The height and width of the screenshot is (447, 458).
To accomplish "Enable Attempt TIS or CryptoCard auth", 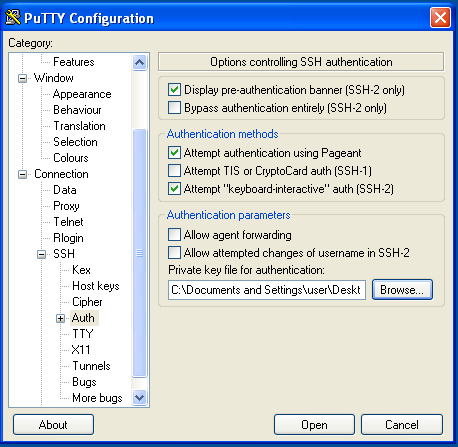I will click(x=174, y=171).
